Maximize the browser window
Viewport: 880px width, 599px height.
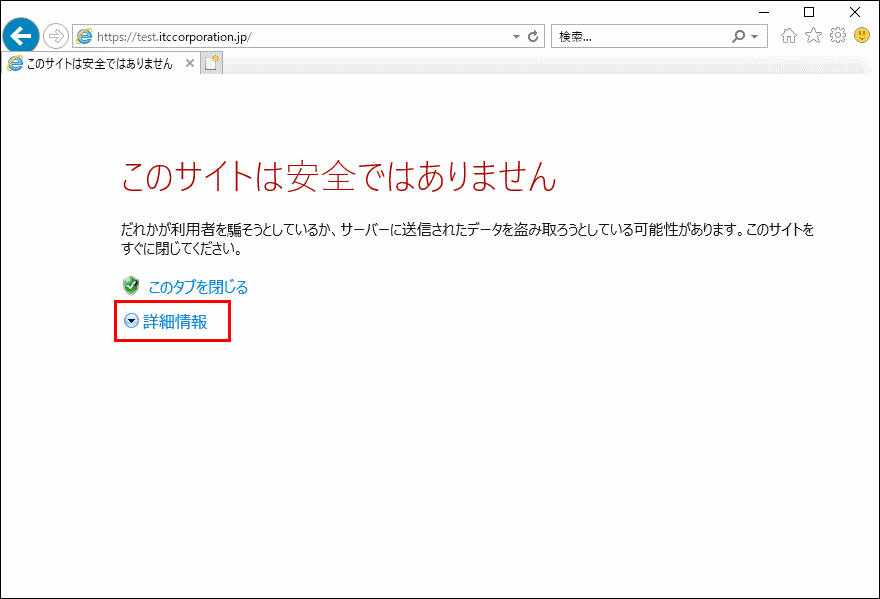pyautogui.click(x=809, y=12)
